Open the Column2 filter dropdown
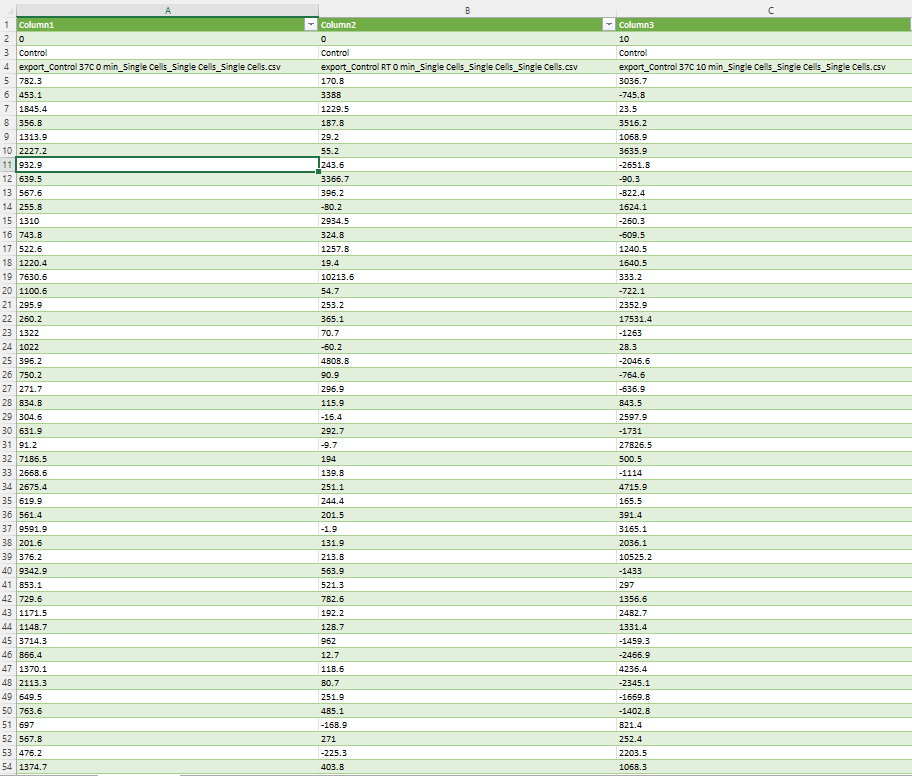Viewport: 912px width, 776px height. 608,24
